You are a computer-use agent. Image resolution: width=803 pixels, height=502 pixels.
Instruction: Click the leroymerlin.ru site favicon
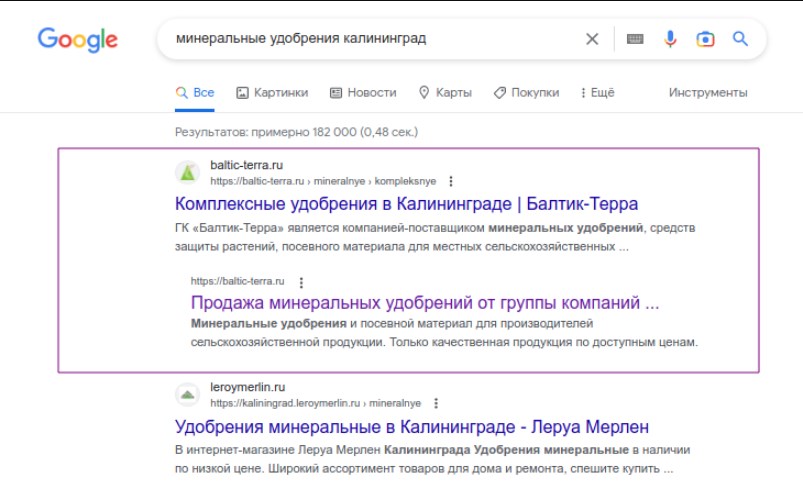pos(187,395)
